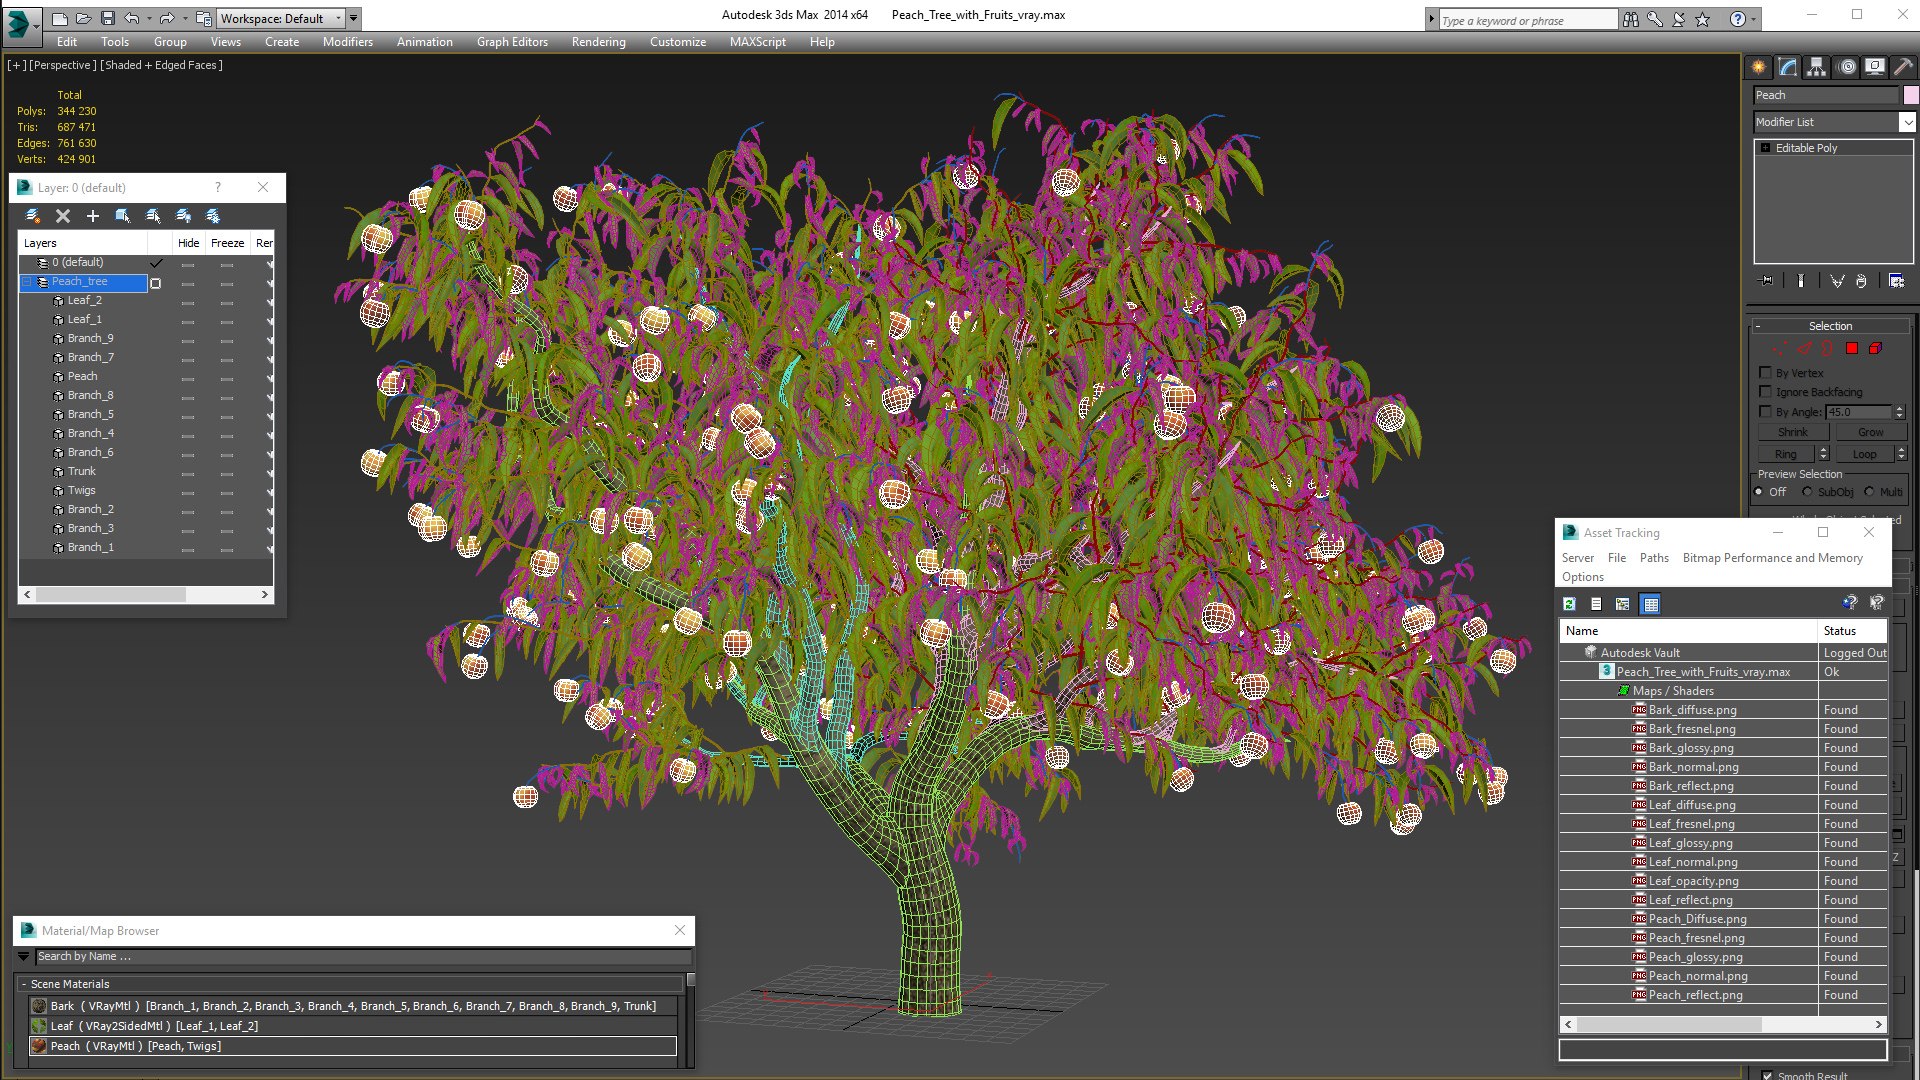Open the quick access toolbar customize arrow
Screen dimensions: 1920x1080
coord(353,18)
